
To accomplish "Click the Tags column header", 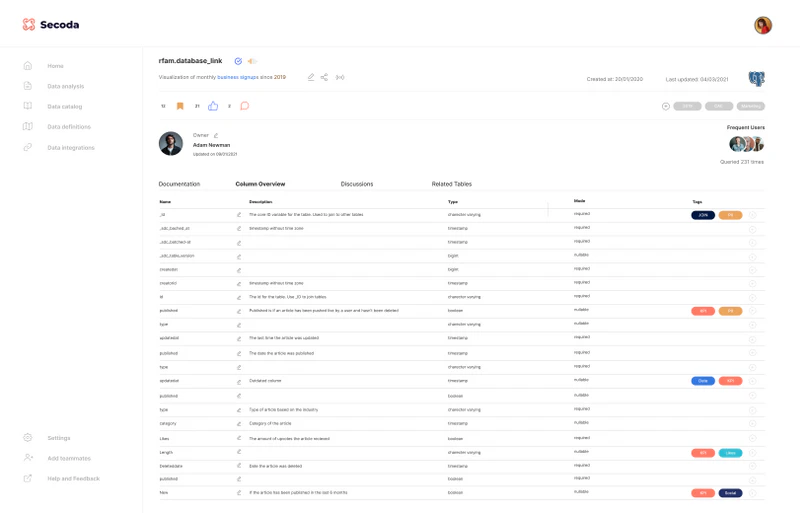I will [x=697, y=202].
